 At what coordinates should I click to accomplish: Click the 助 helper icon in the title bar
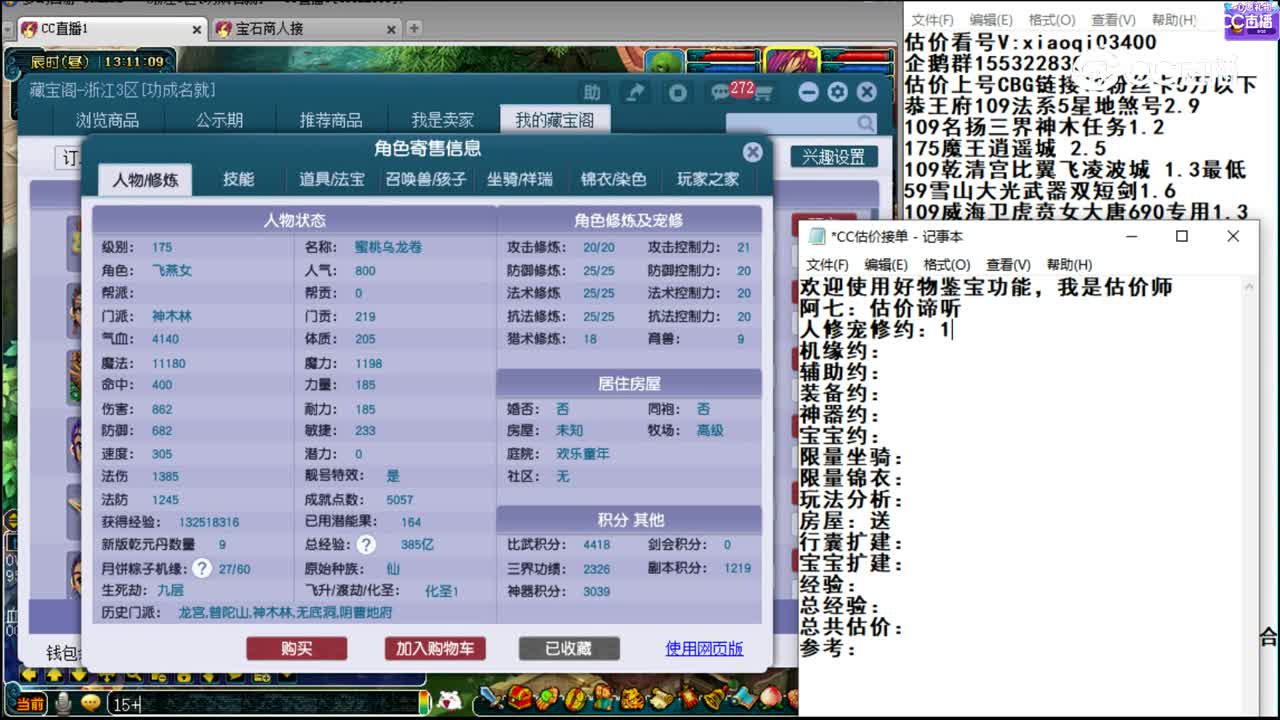pos(592,92)
